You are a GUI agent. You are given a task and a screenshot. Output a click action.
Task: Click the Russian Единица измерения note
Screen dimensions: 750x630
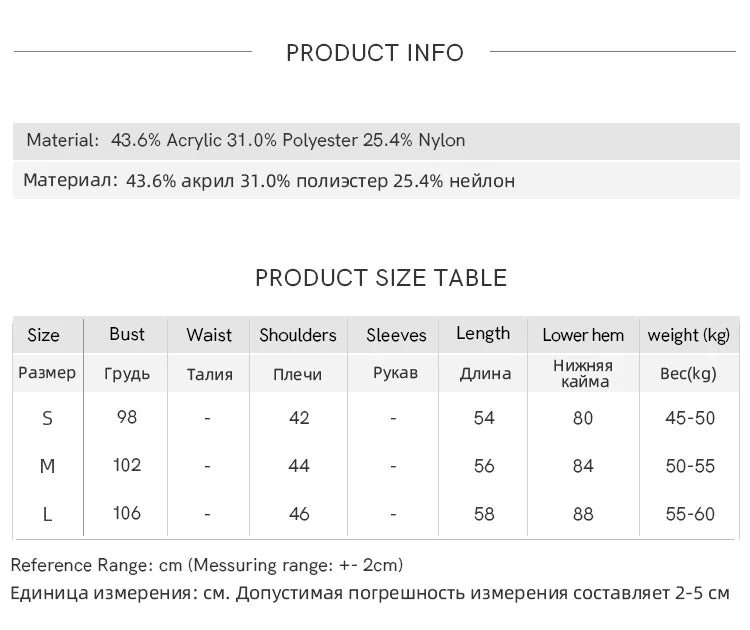(x=370, y=593)
